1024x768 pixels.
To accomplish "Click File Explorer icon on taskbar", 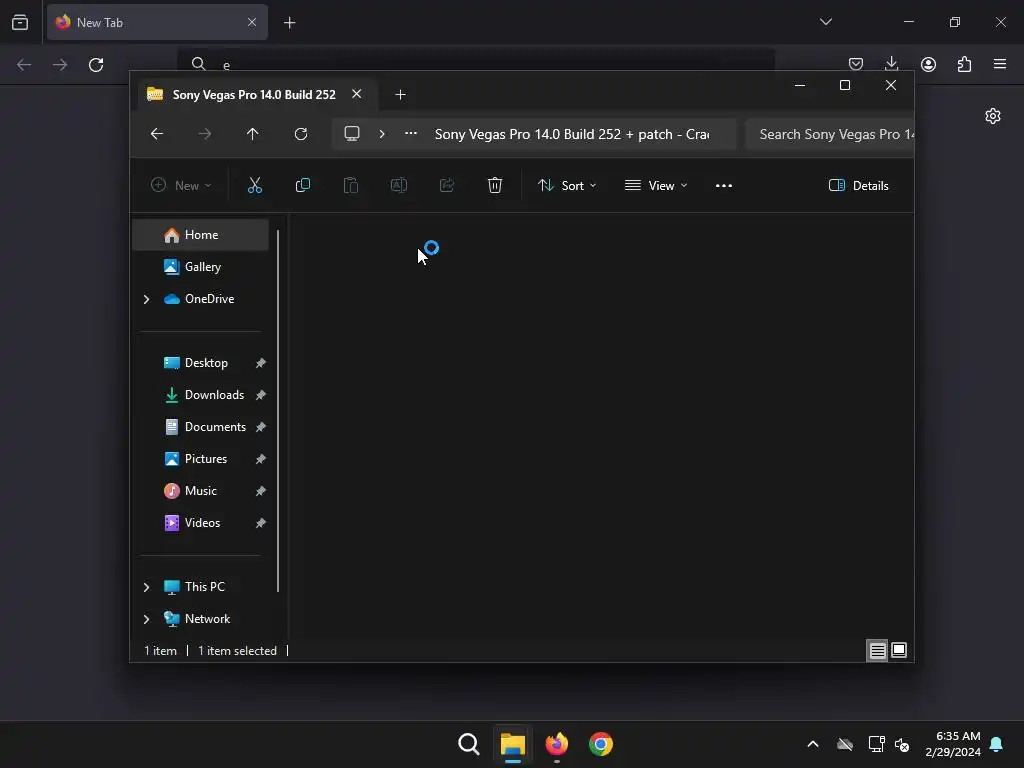I will [513, 744].
